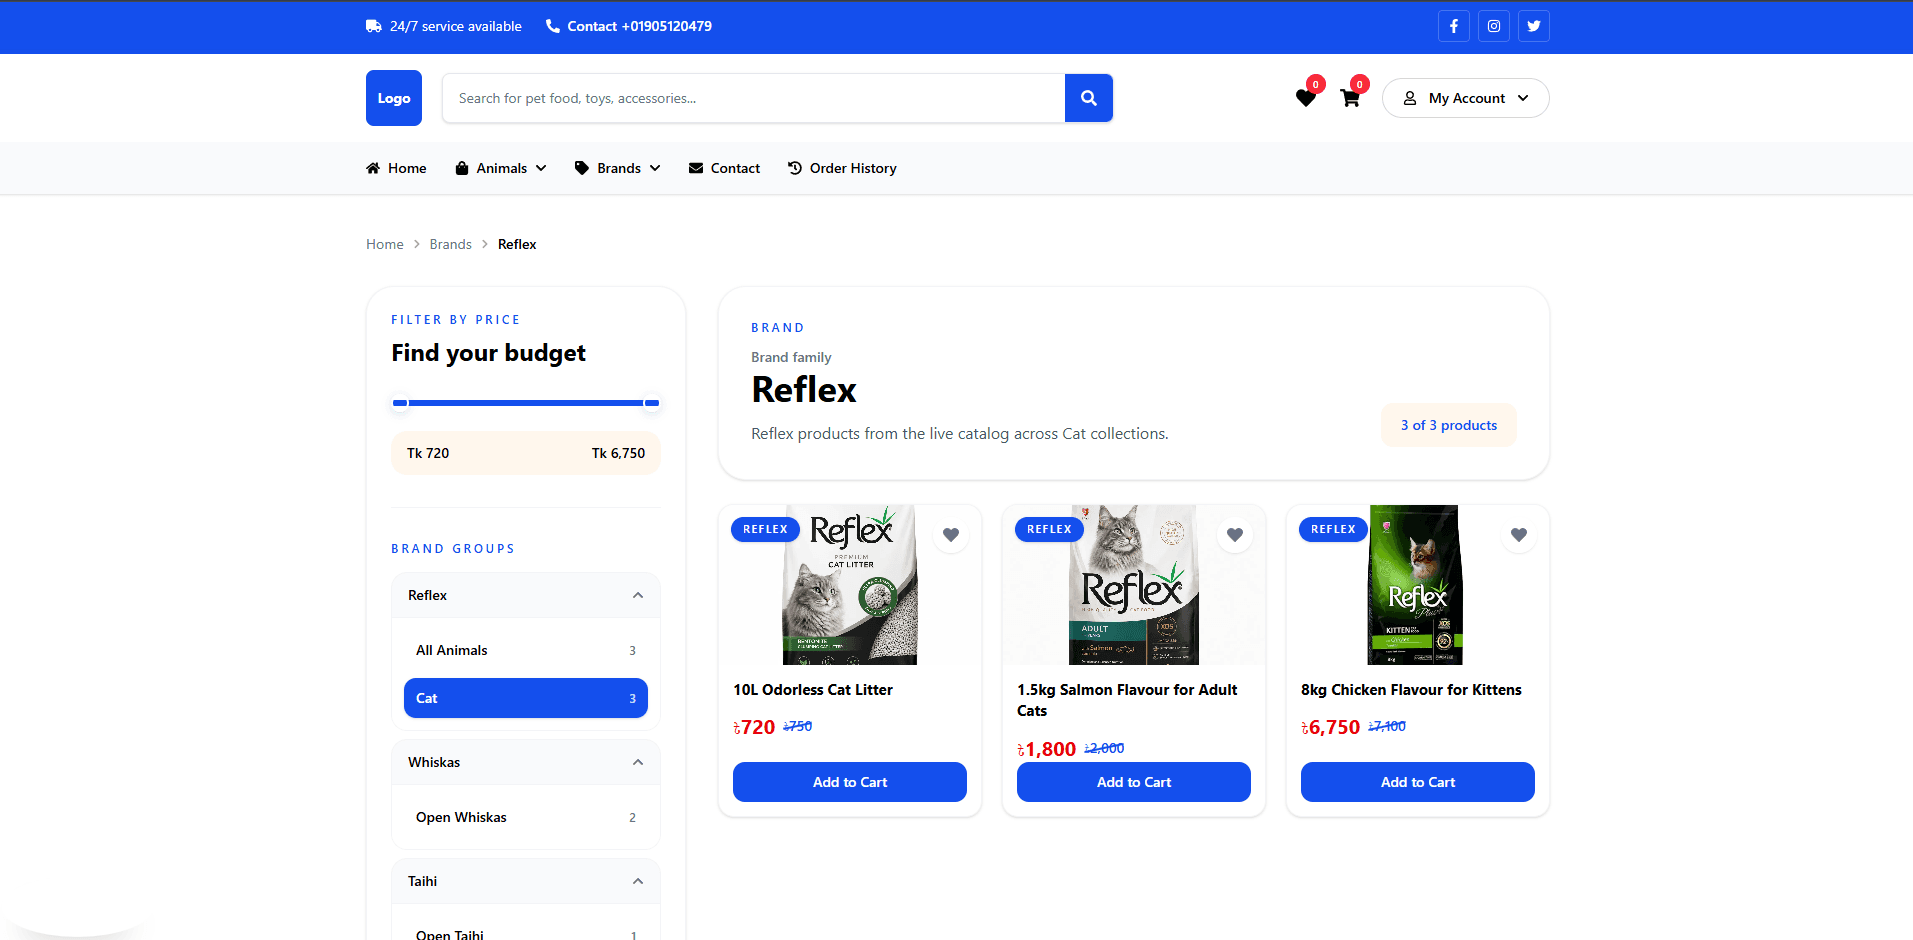Click the tag icon beside Brands
The height and width of the screenshot is (940, 1913).
582,168
